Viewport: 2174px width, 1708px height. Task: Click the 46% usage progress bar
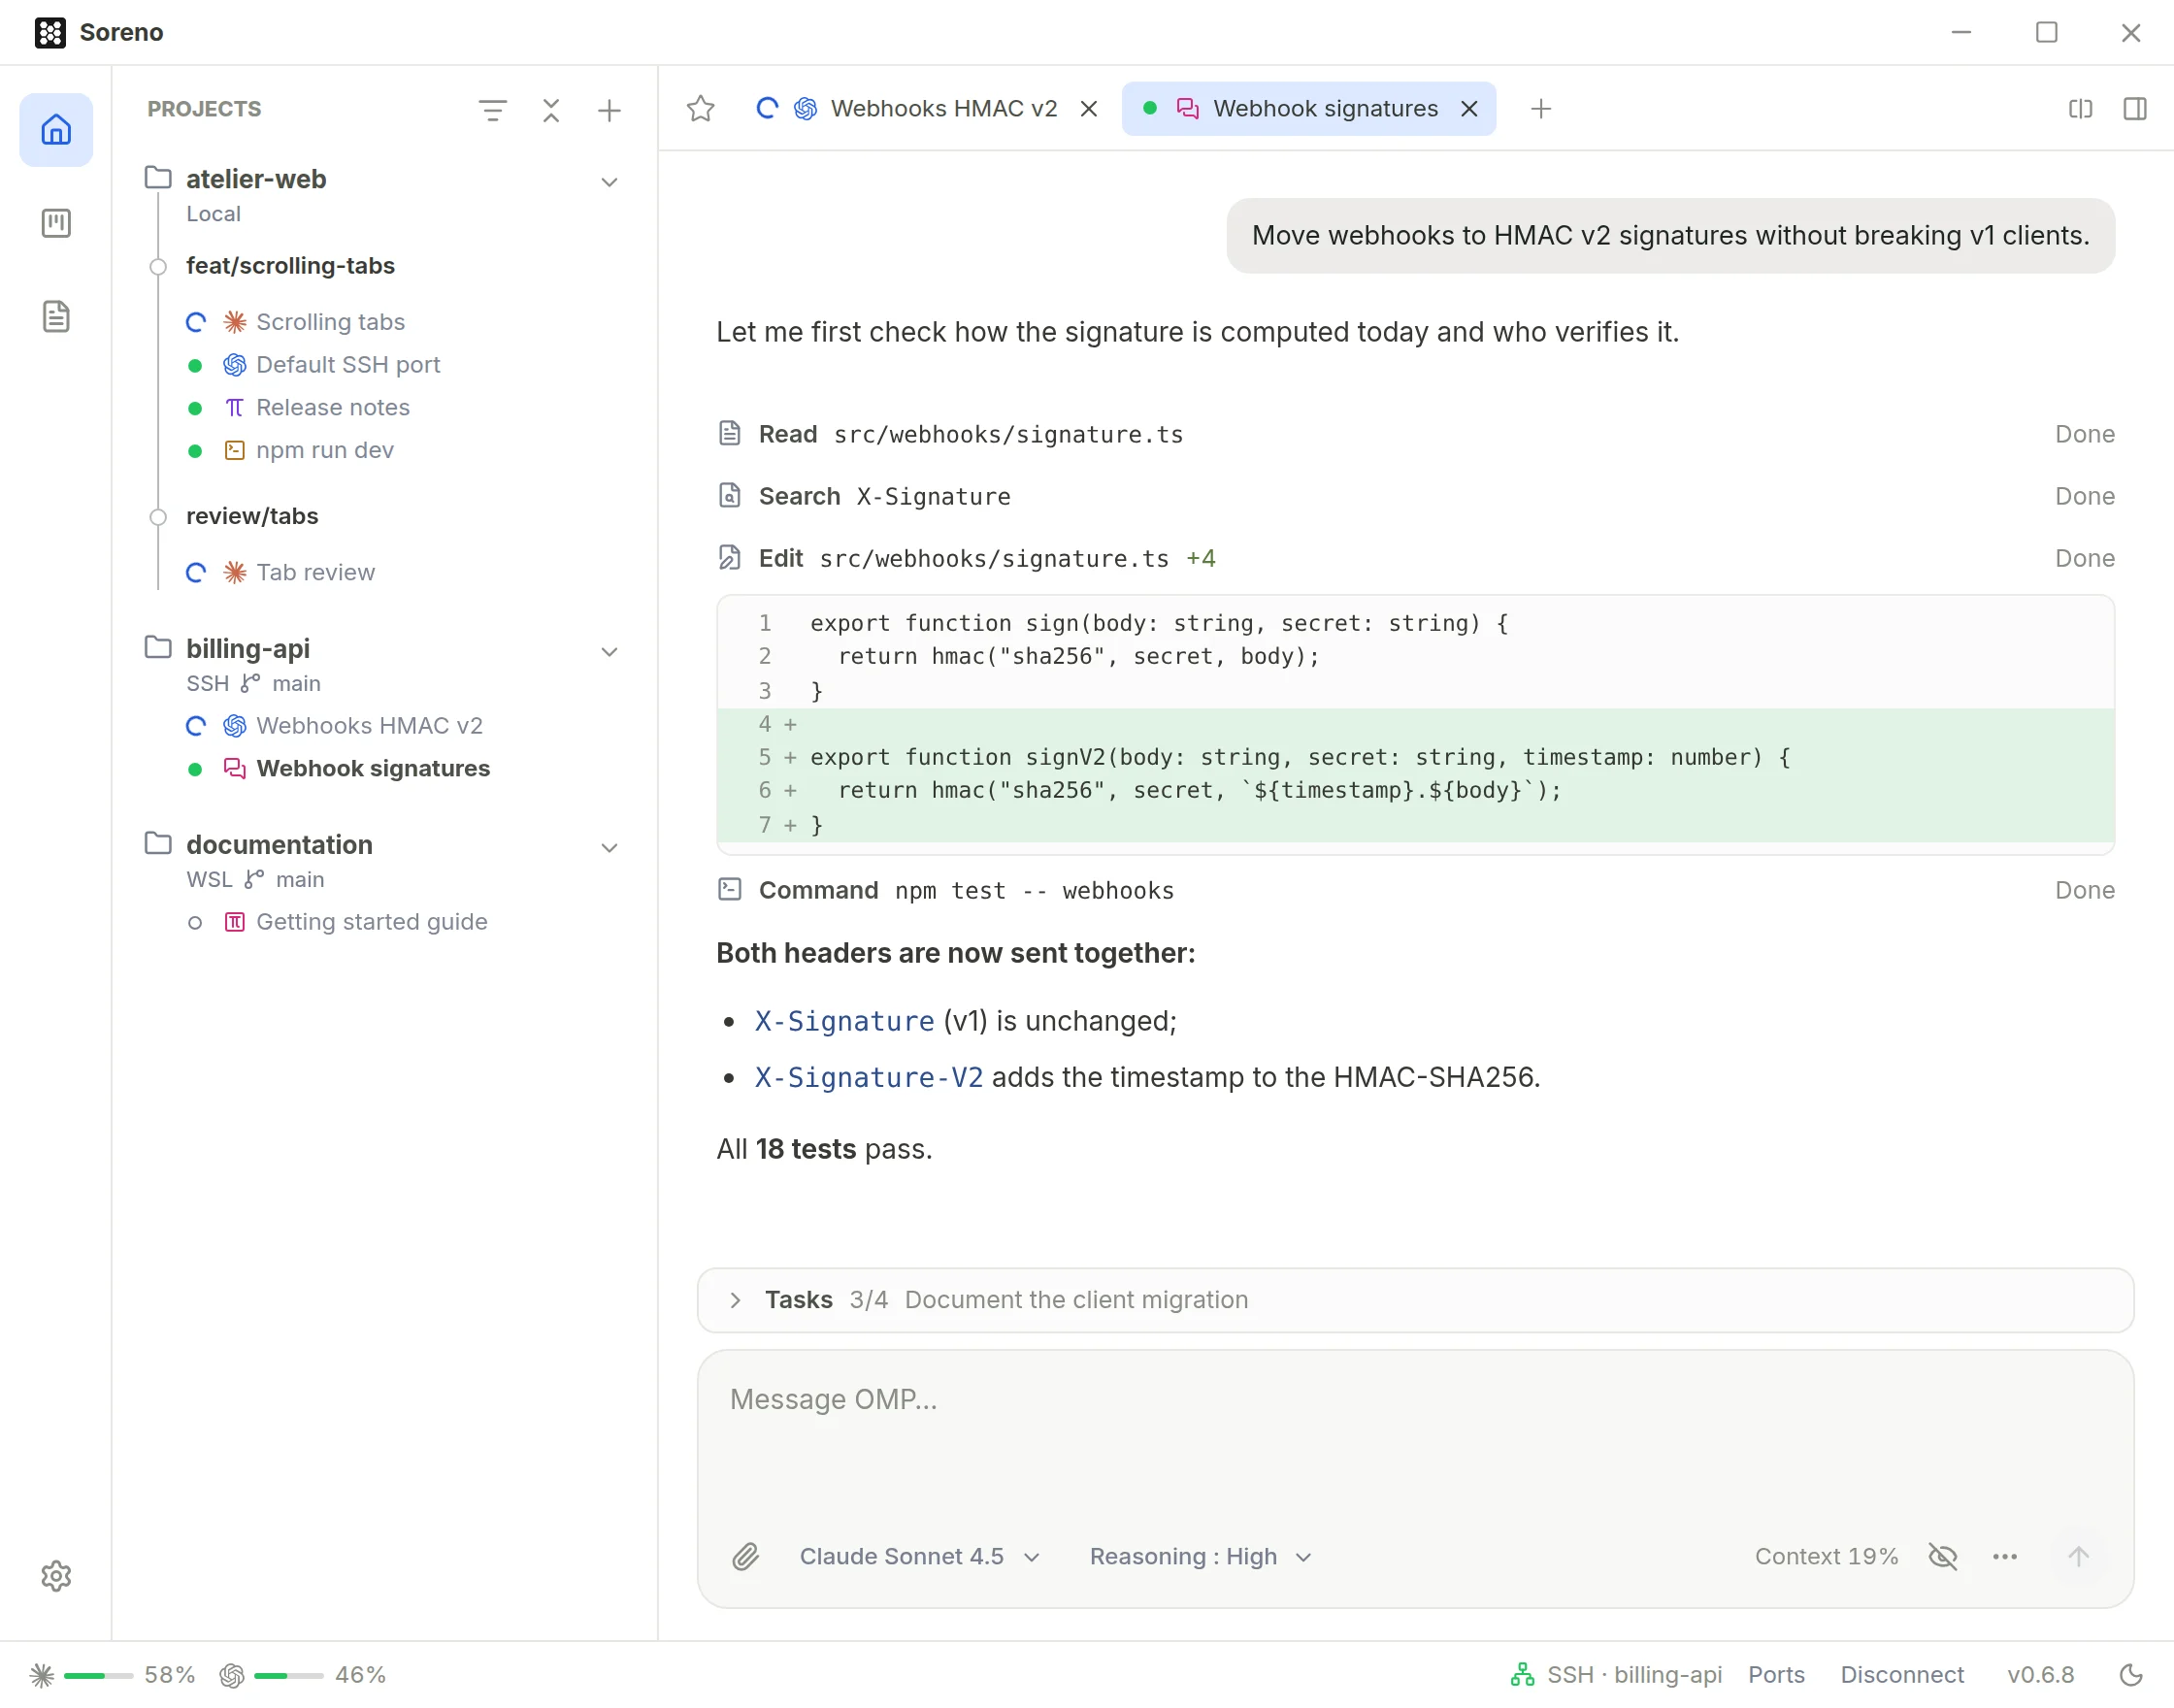pyautogui.click(x=288, y=1675)
